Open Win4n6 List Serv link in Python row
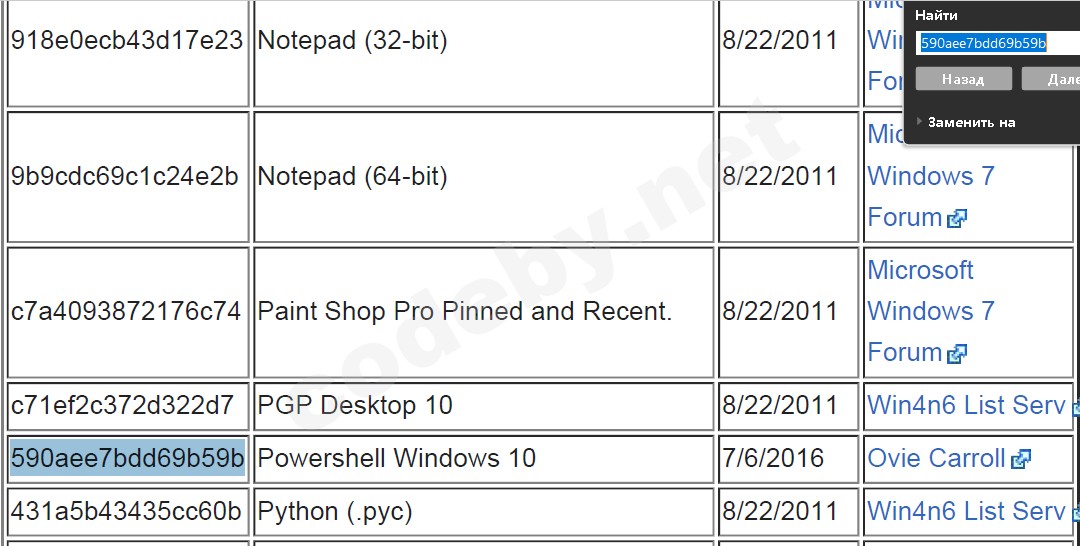 pyautogui.click(x=966, y=511)
